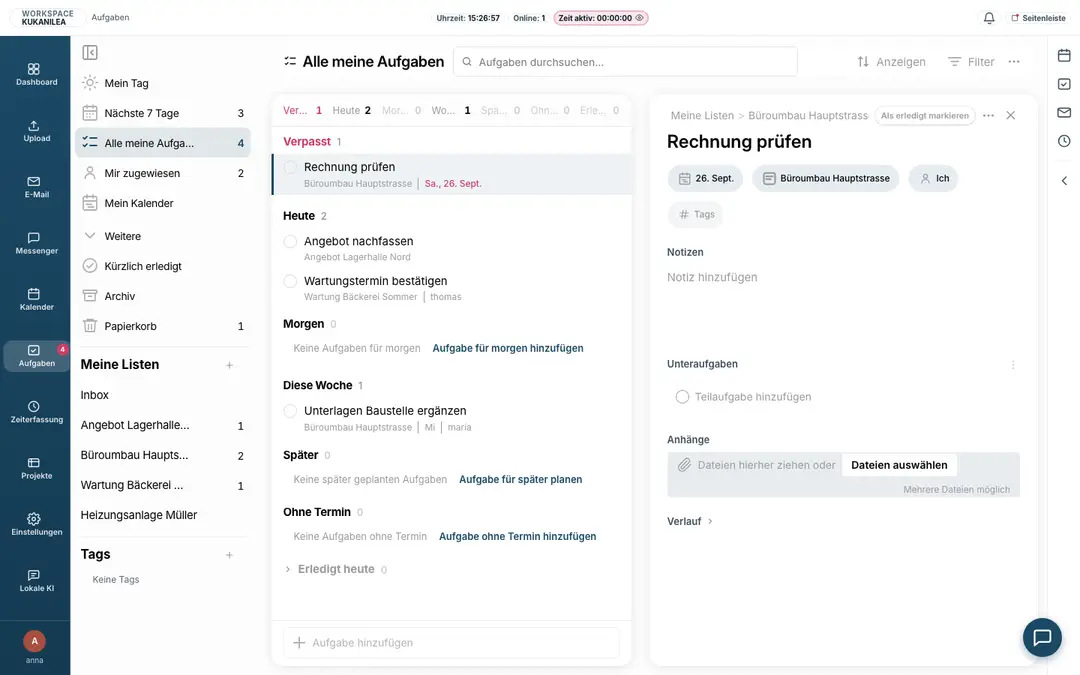Screen dimensions: 1080x675
Task: Open clock icon in right rail
Action: coord(1064,141)
